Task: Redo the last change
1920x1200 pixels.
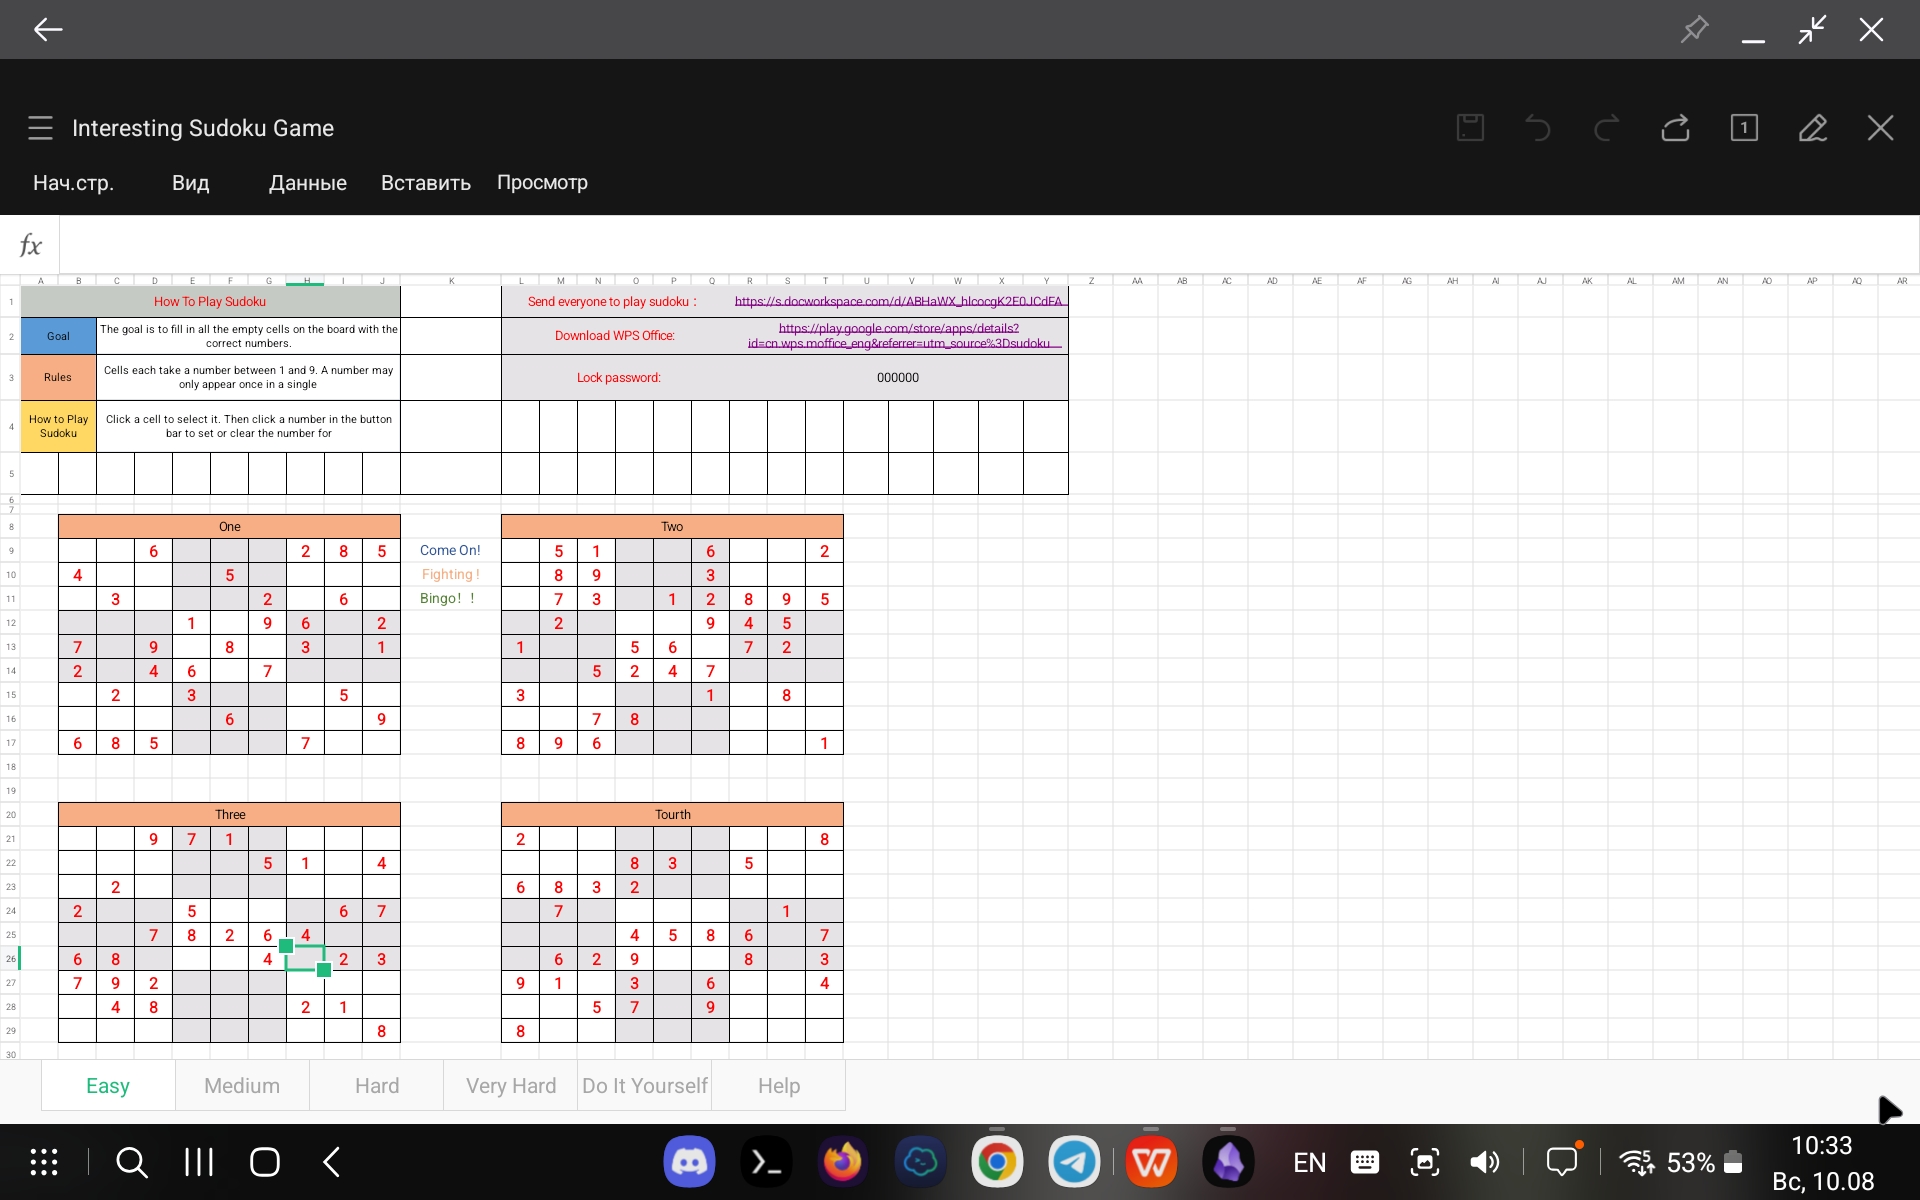Action: tap(1605, 128)
